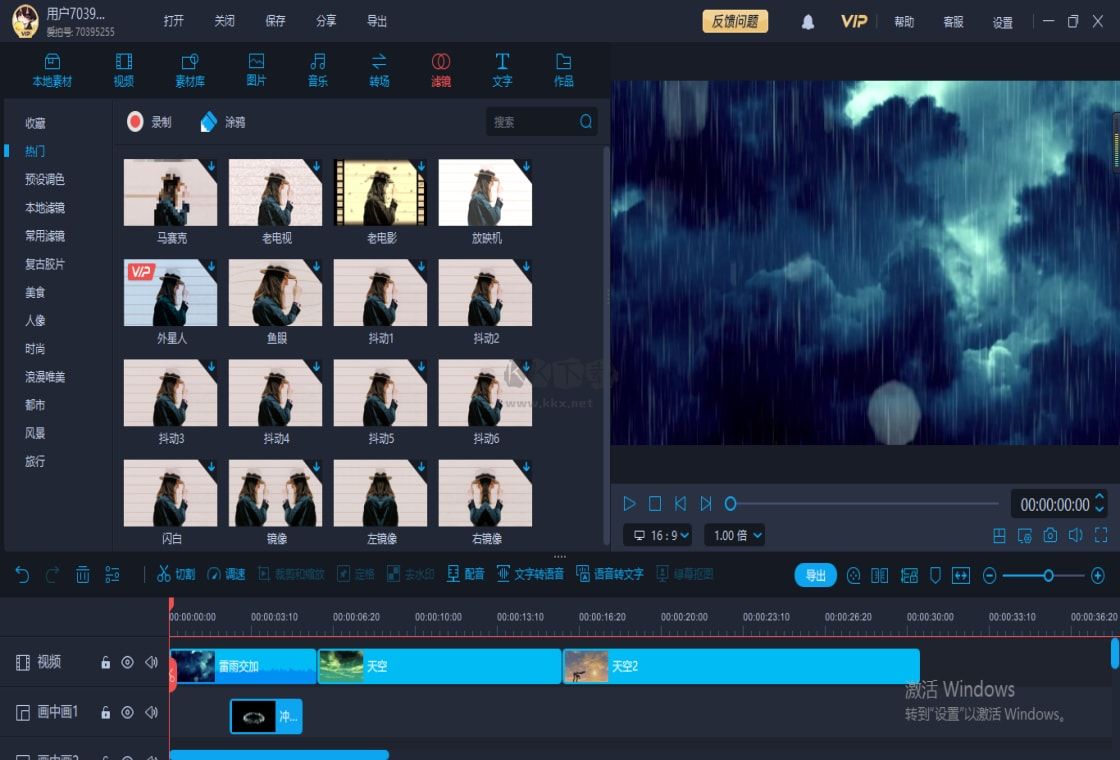The image size is (1120, 760).
Task: Click the notification bell icon
Action: [x=808, y=22]
